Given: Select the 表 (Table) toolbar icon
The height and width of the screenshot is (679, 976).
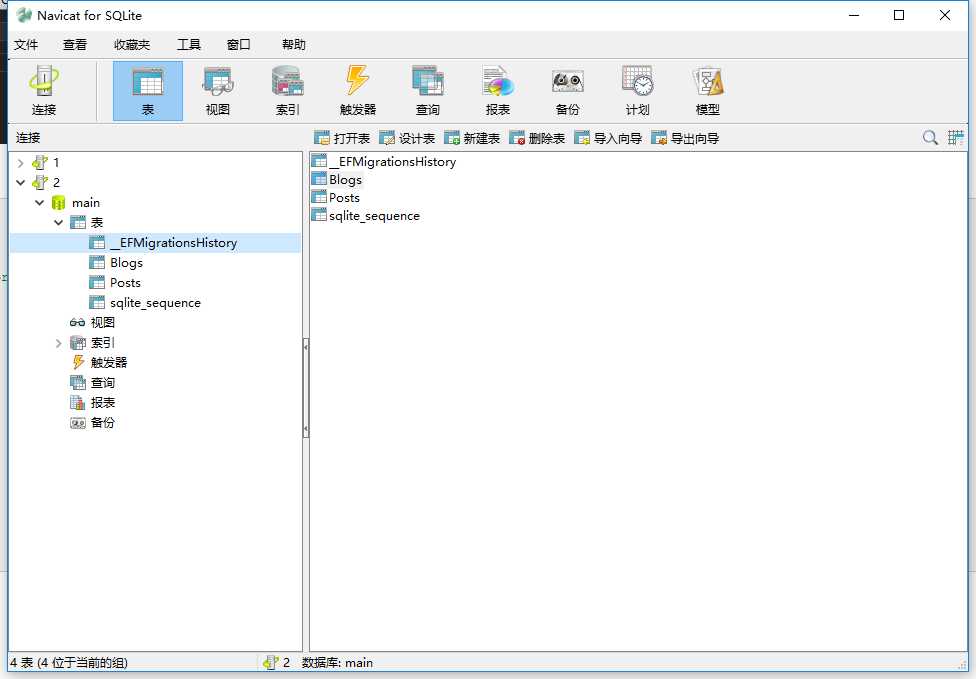Looking at the screenshot, I should [x=148, y=91].
